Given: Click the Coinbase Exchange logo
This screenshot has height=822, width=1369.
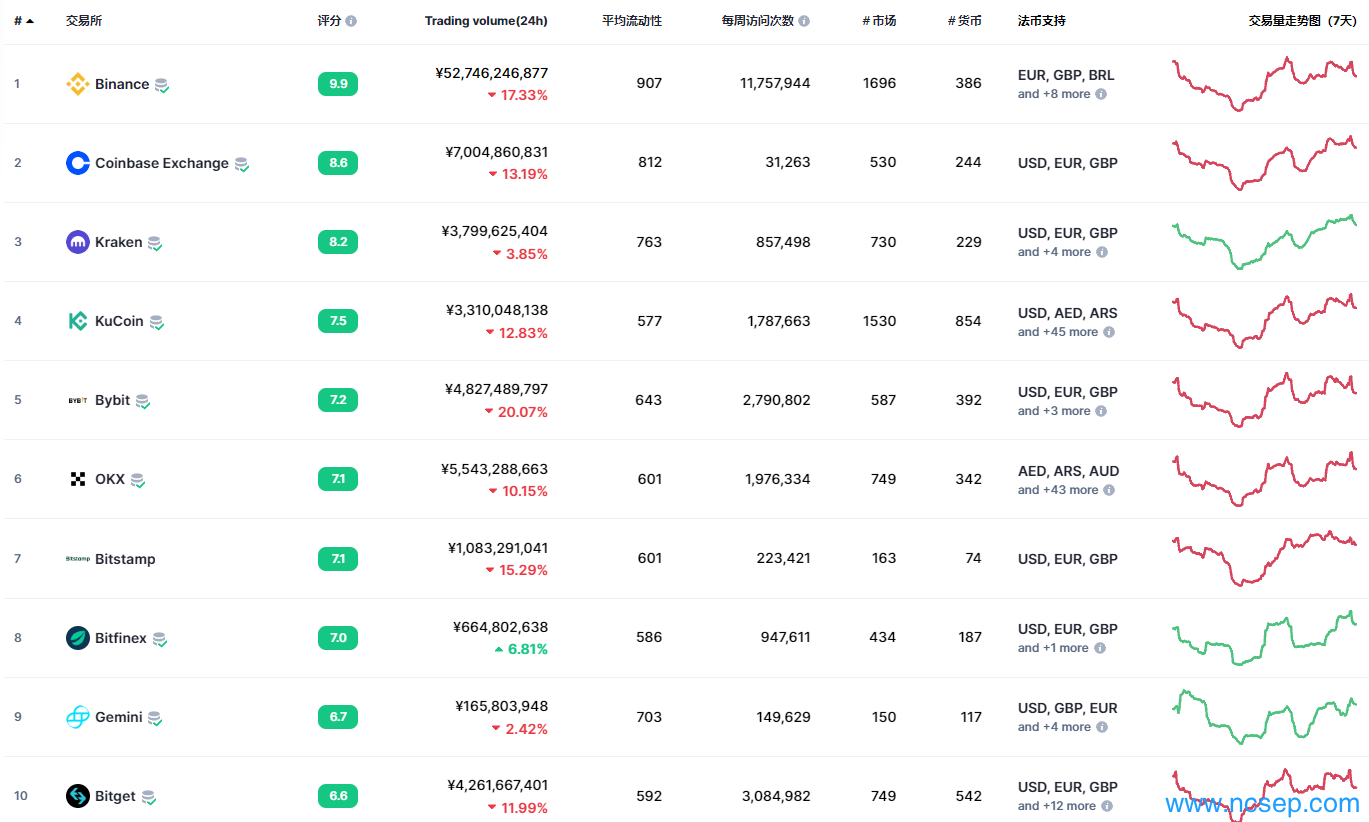Looking at the screenshot, I should coord(78,163).
